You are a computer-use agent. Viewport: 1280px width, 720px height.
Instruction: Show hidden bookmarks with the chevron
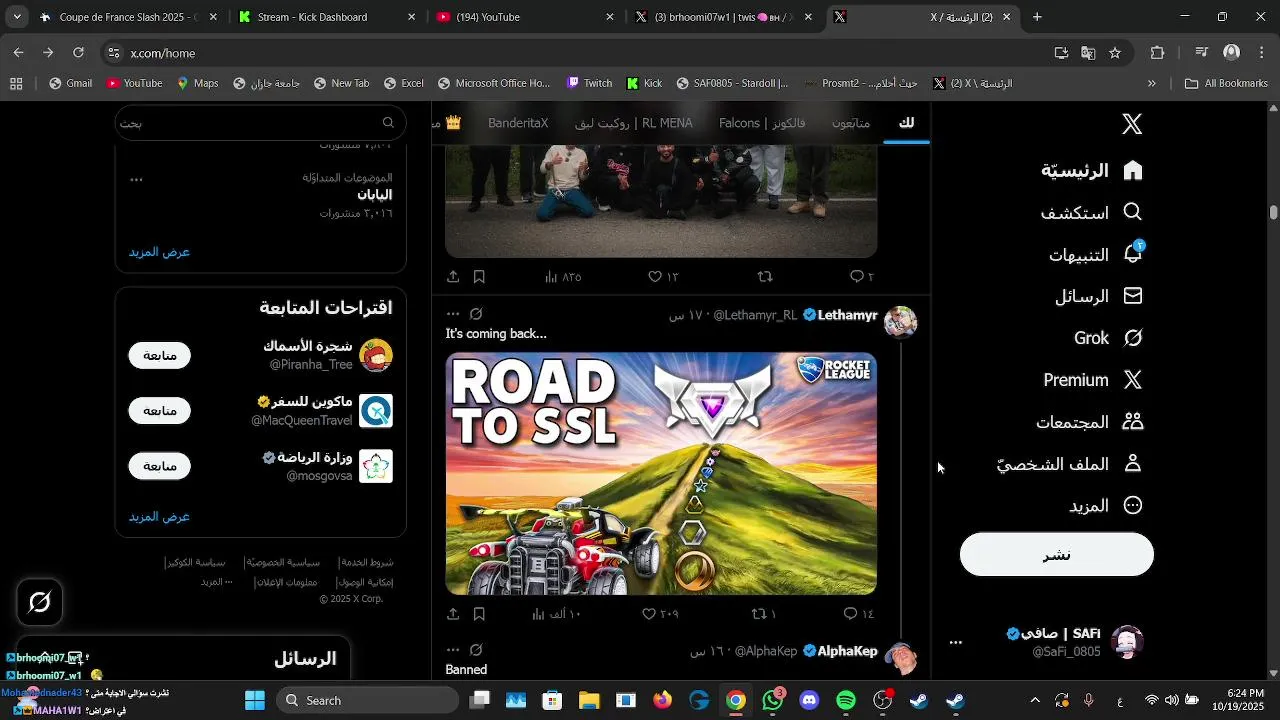1152,83
